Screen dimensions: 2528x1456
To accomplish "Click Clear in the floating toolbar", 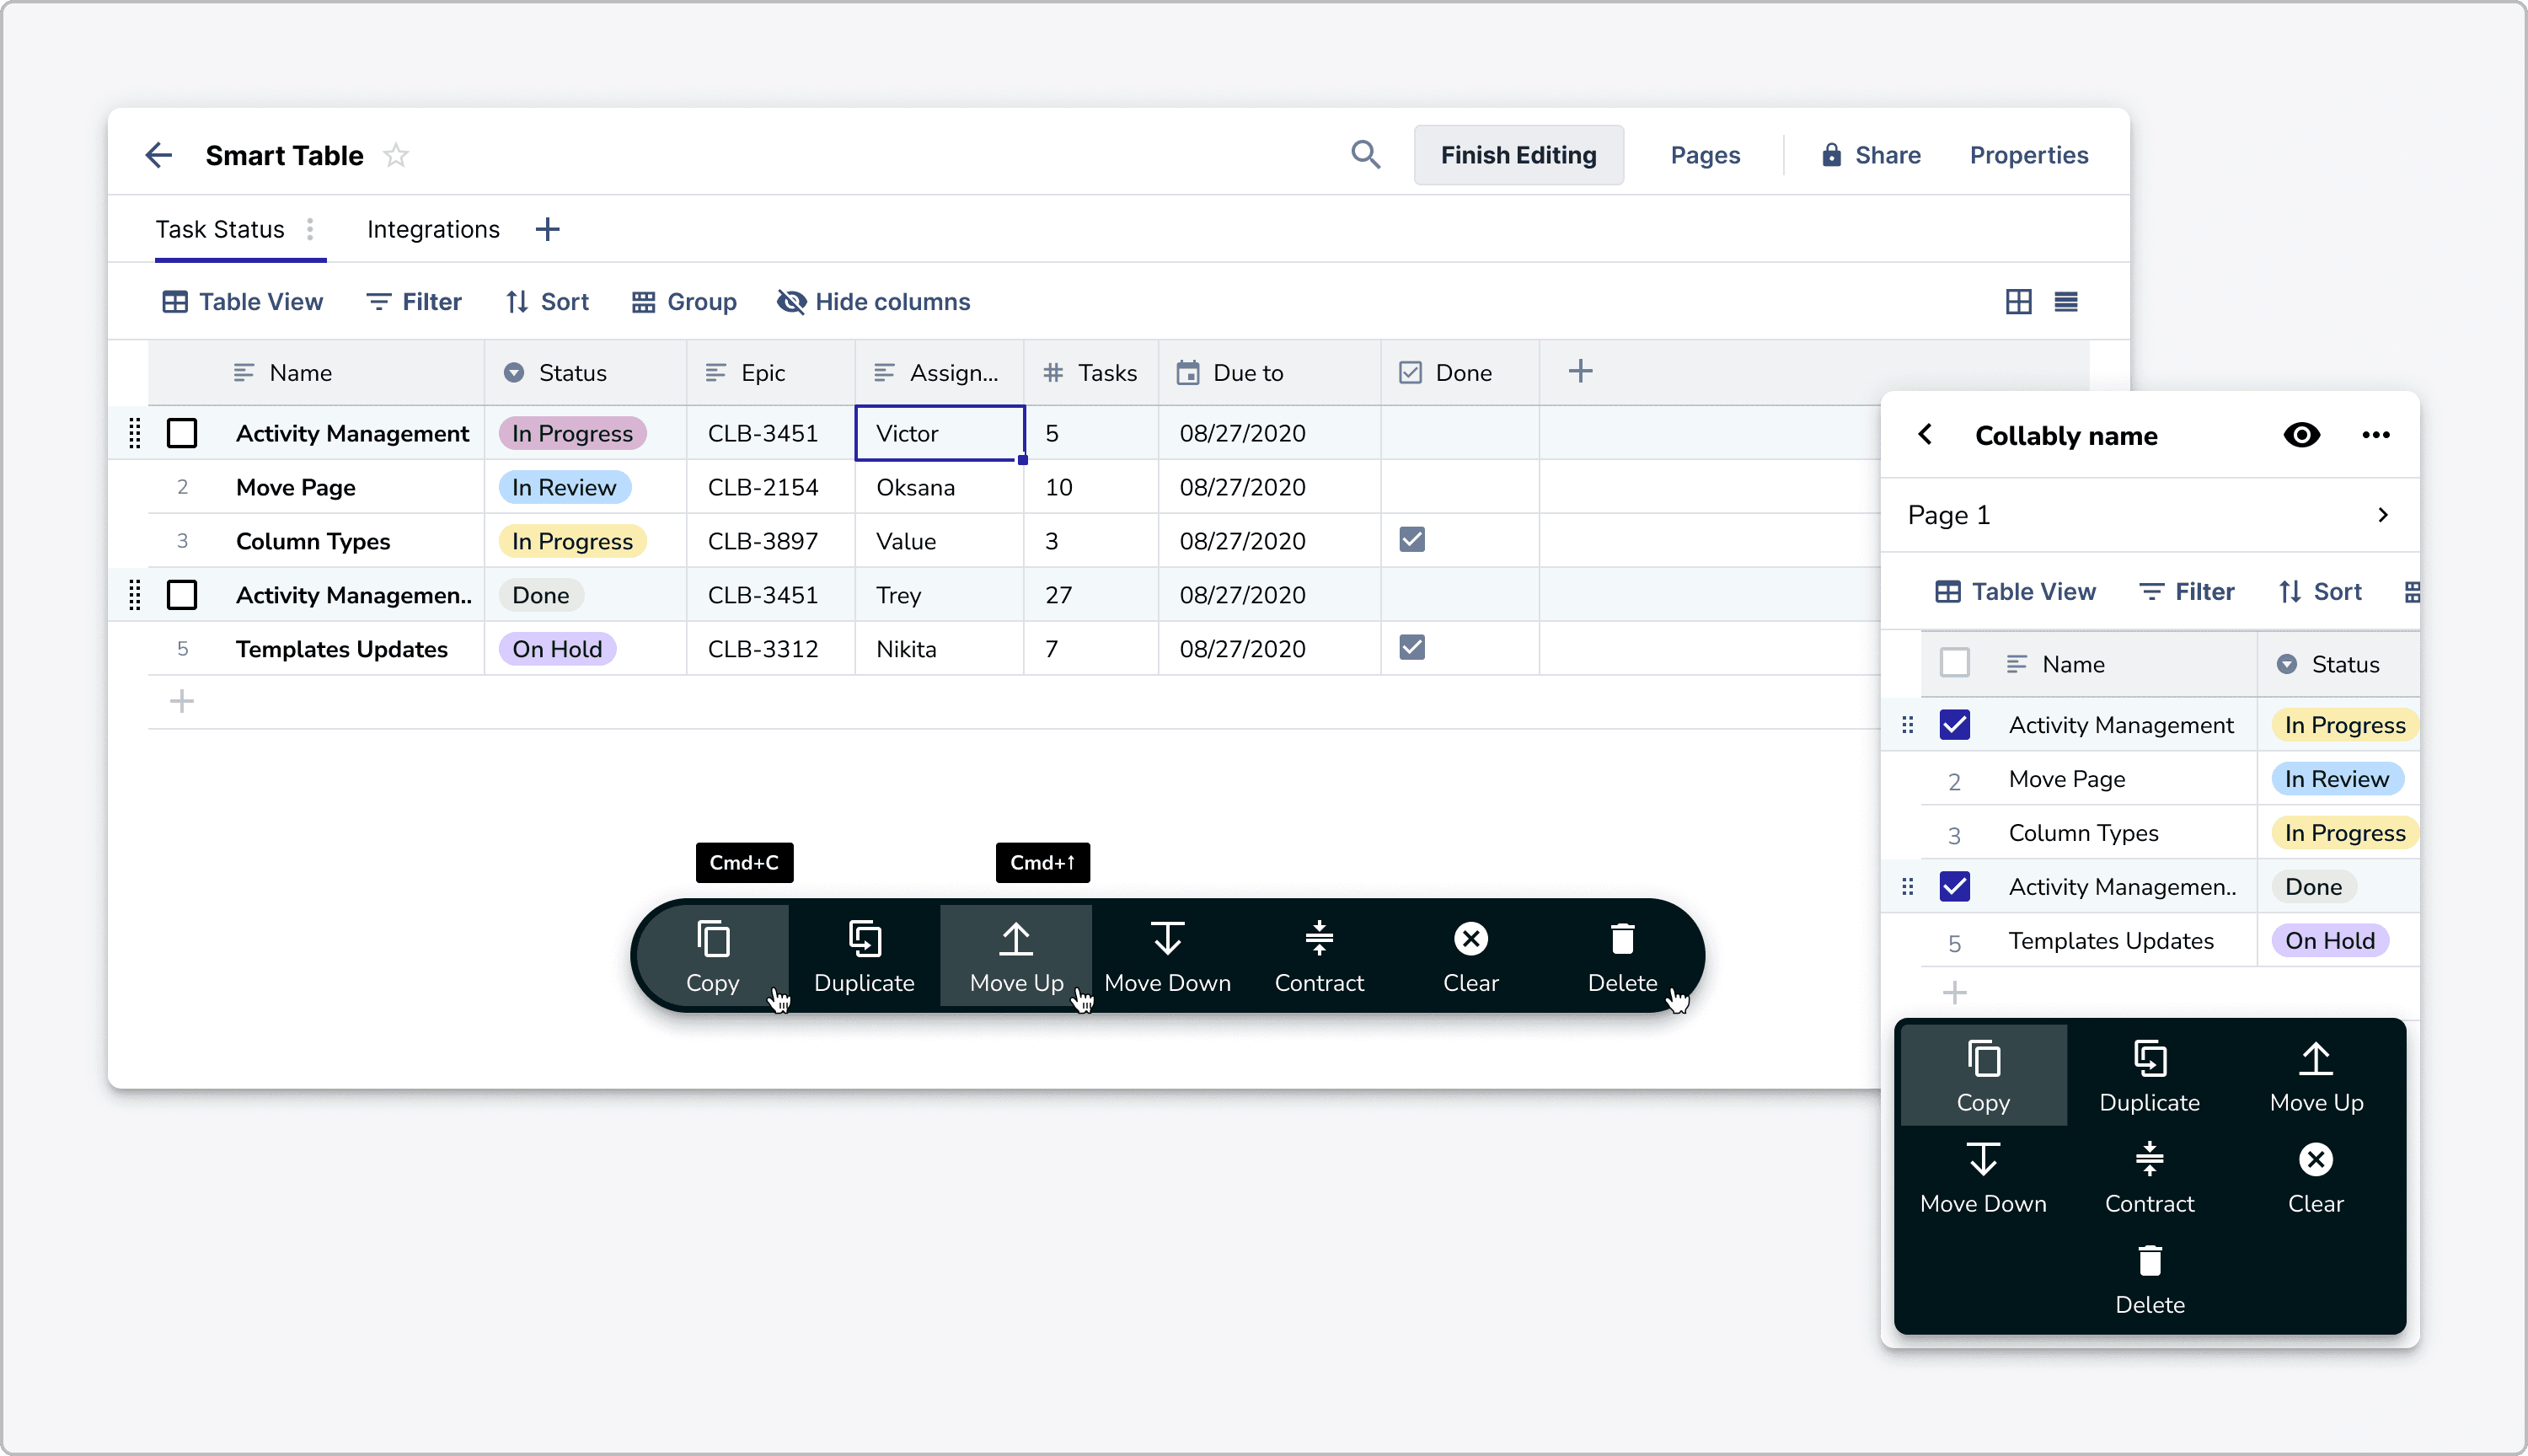I will click(1471, 956).
